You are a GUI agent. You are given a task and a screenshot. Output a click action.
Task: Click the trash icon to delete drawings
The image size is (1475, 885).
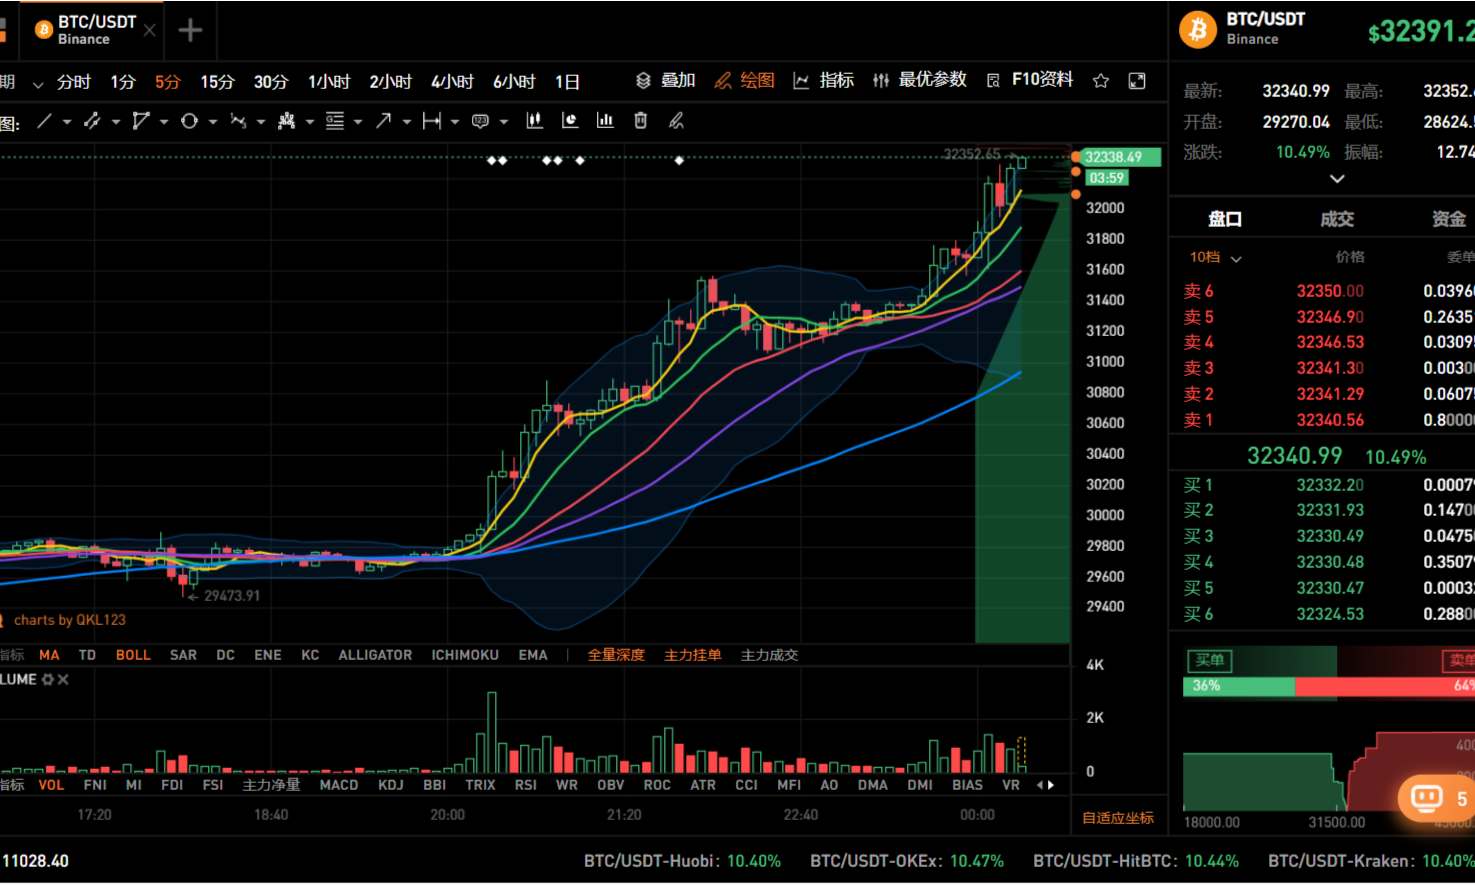coord(641,121)
